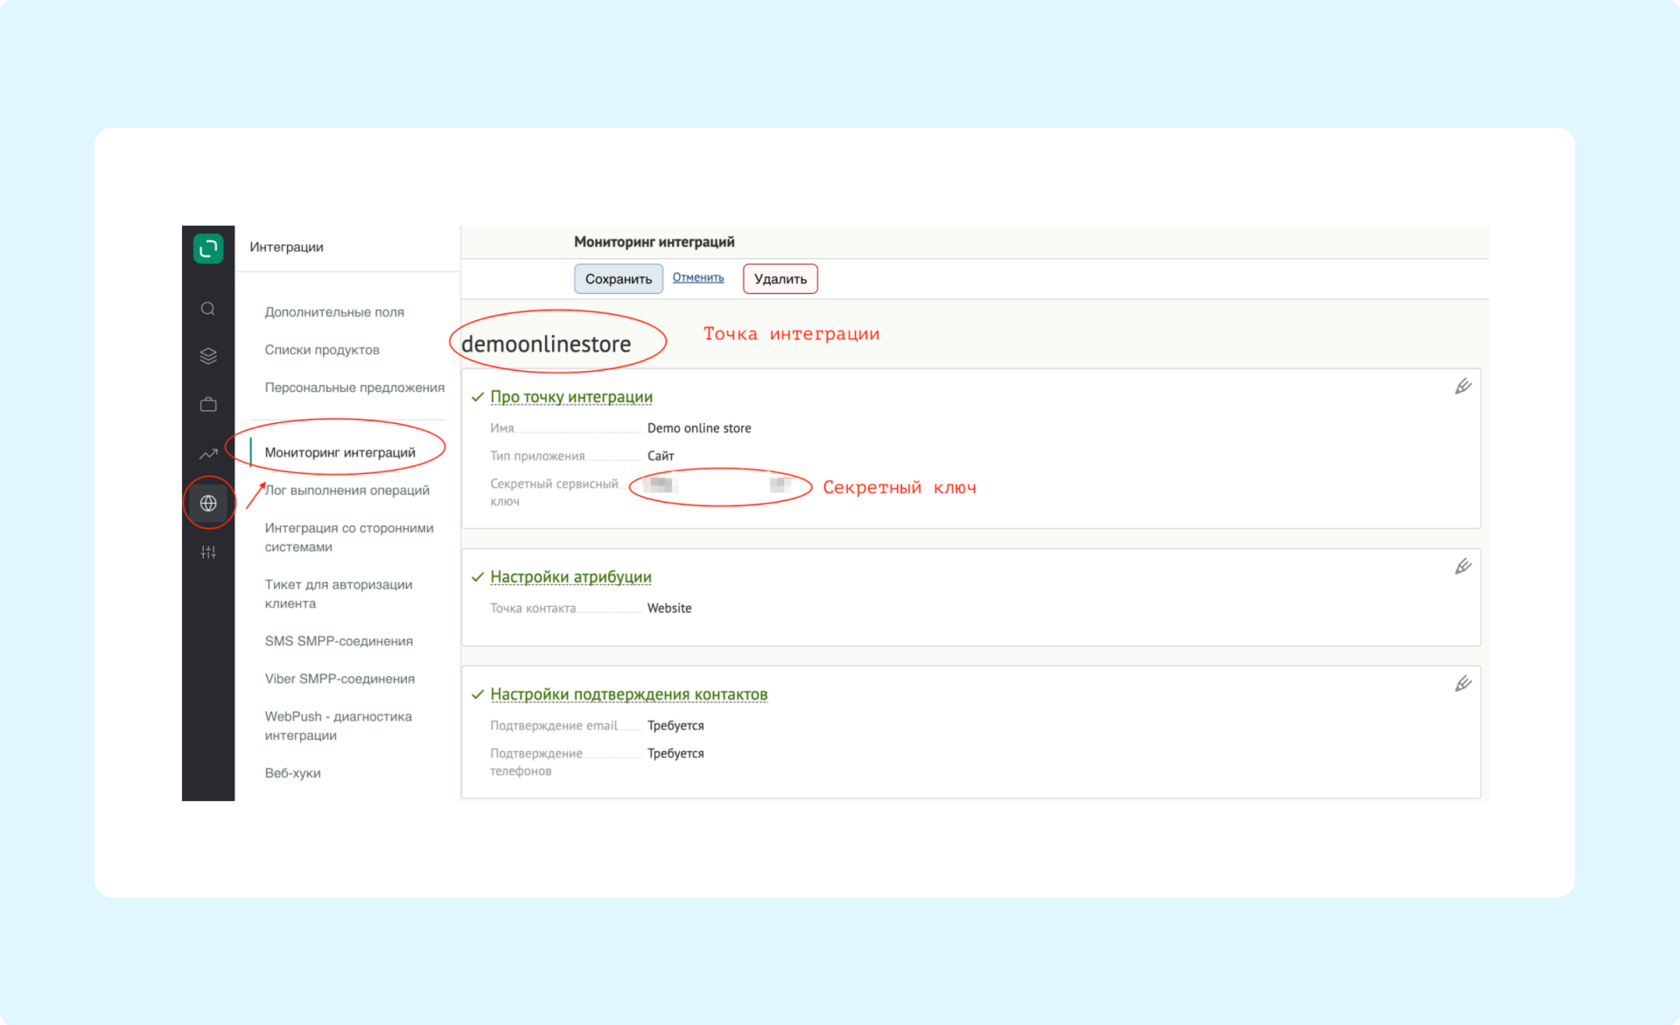Click the 'Website' contact point value
This screenshot has width=1680, height=1025.
[669, 608]
